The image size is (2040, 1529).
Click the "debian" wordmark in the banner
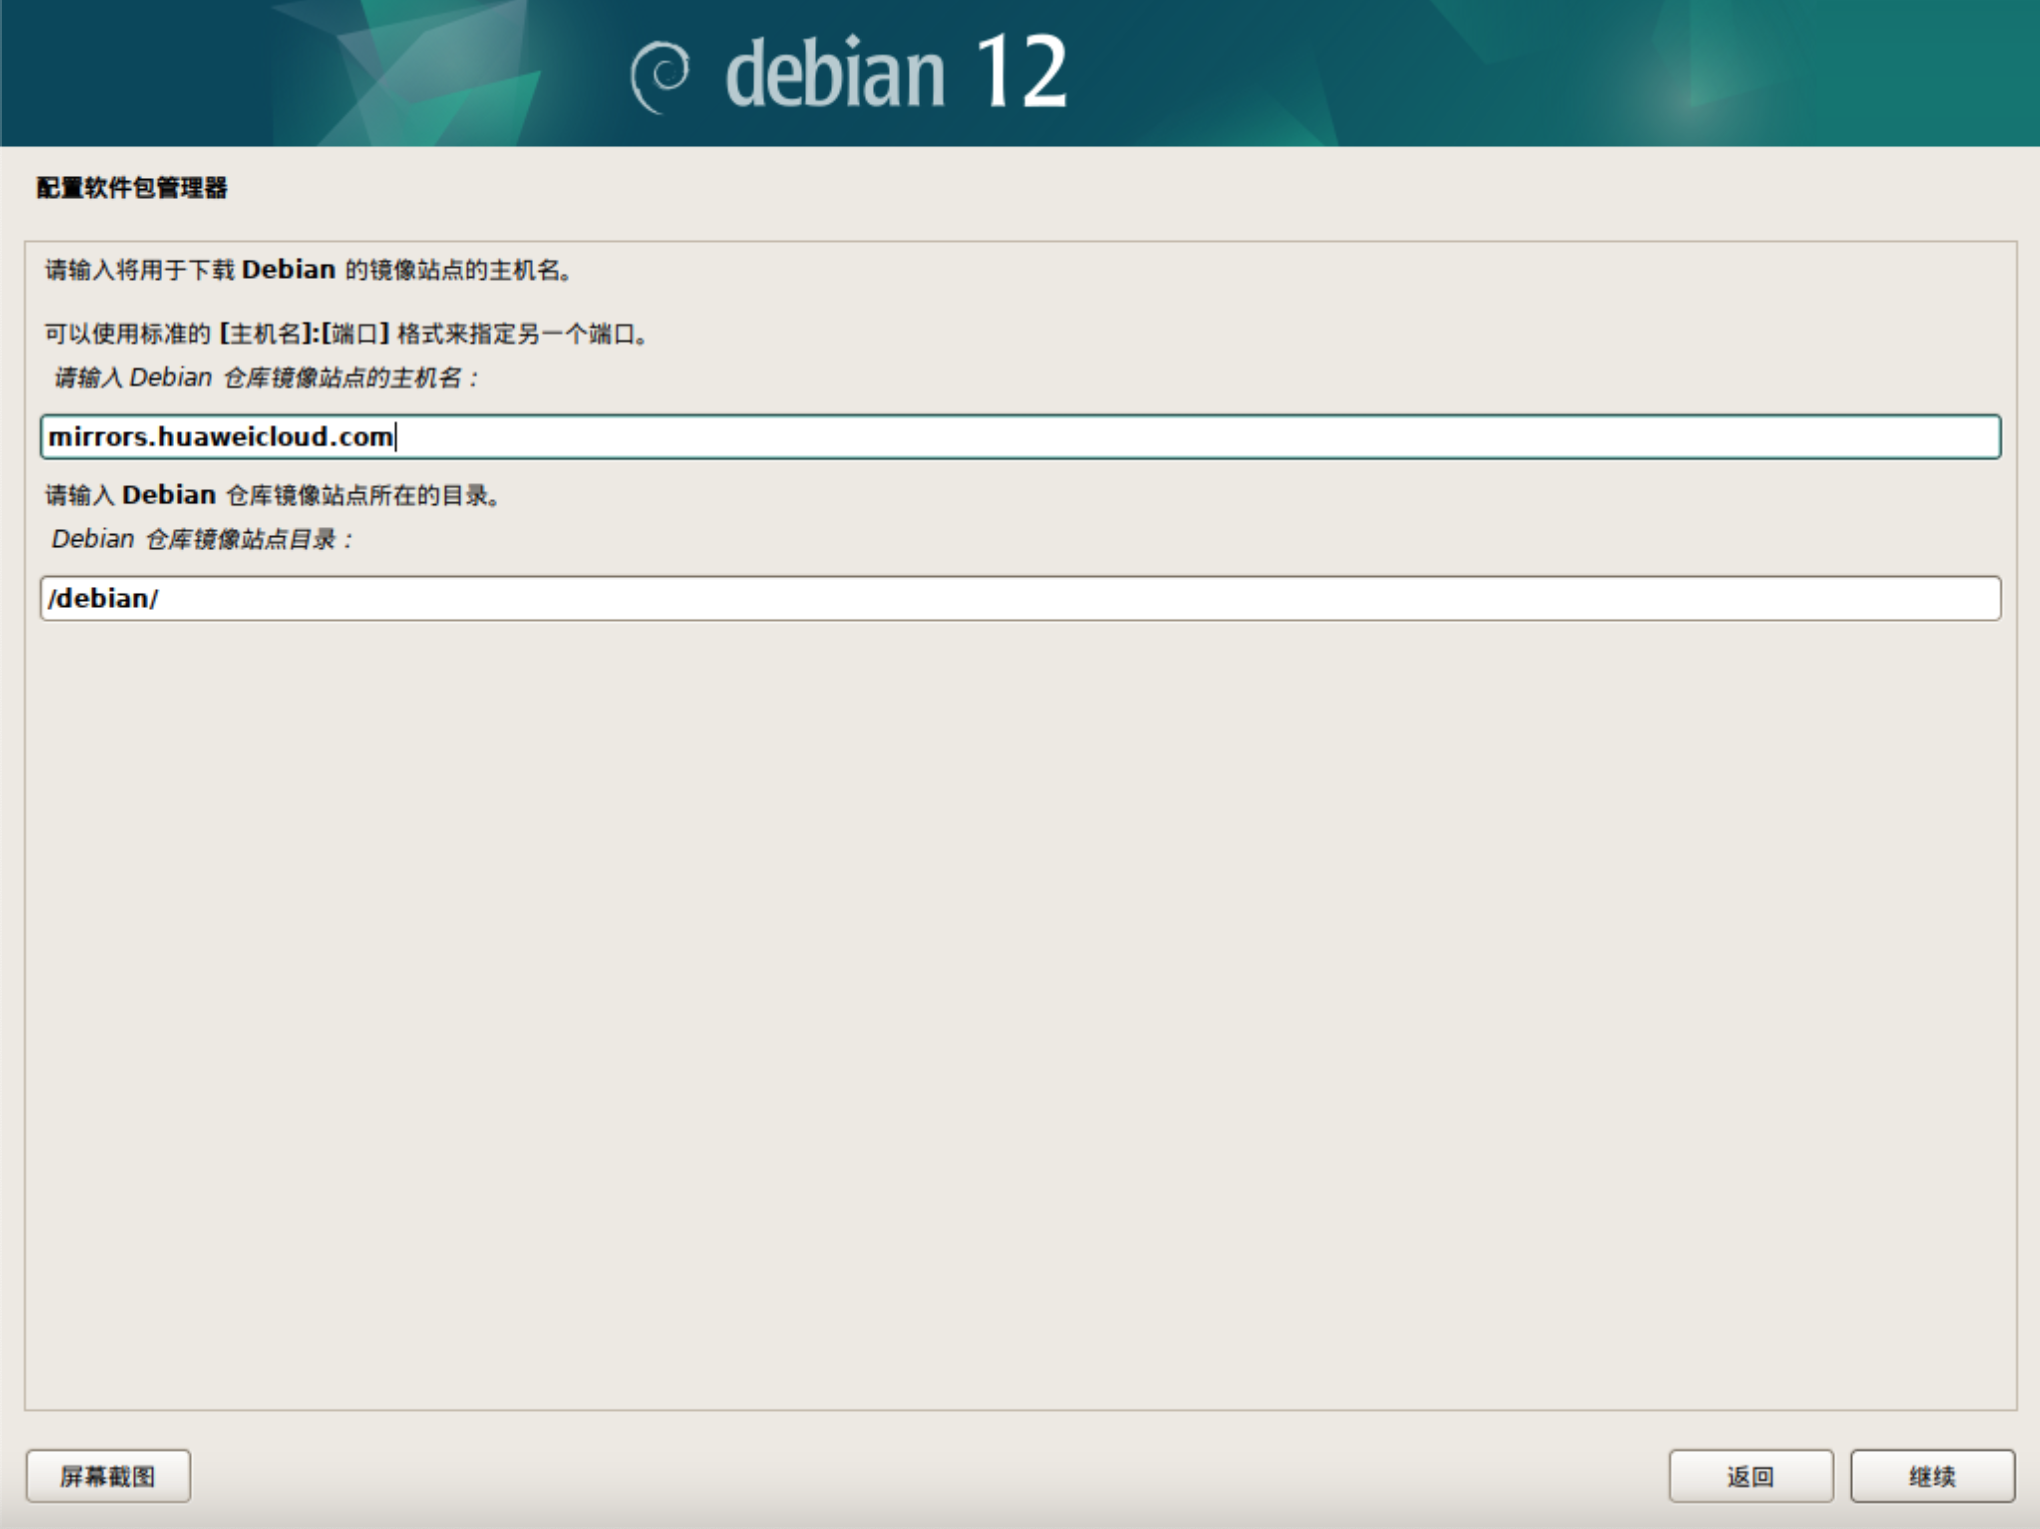click(x=835, y=74)
